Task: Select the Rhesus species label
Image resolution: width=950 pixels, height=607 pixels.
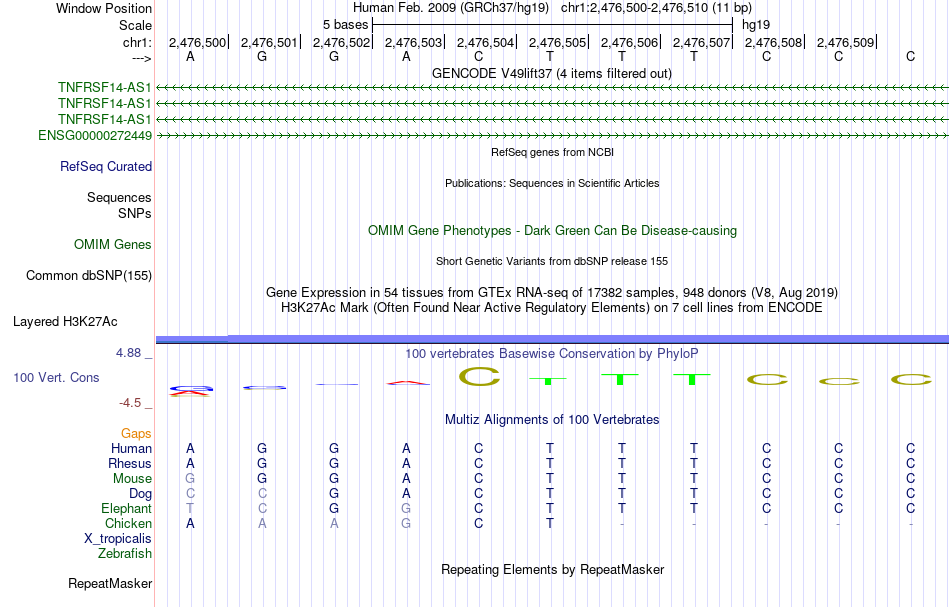Action: (x=130, y=463)
